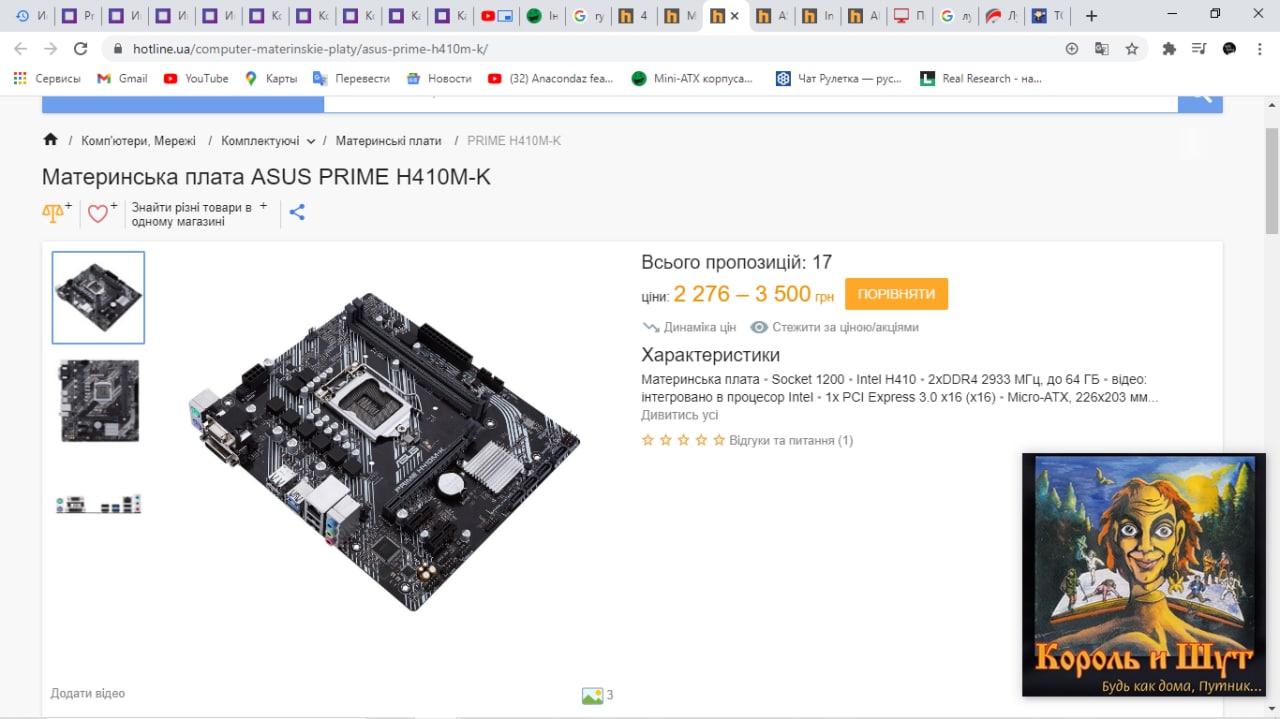
Task: Click the home breadcrumb icon
Action: pyautogui.click(x=50, y=140)
